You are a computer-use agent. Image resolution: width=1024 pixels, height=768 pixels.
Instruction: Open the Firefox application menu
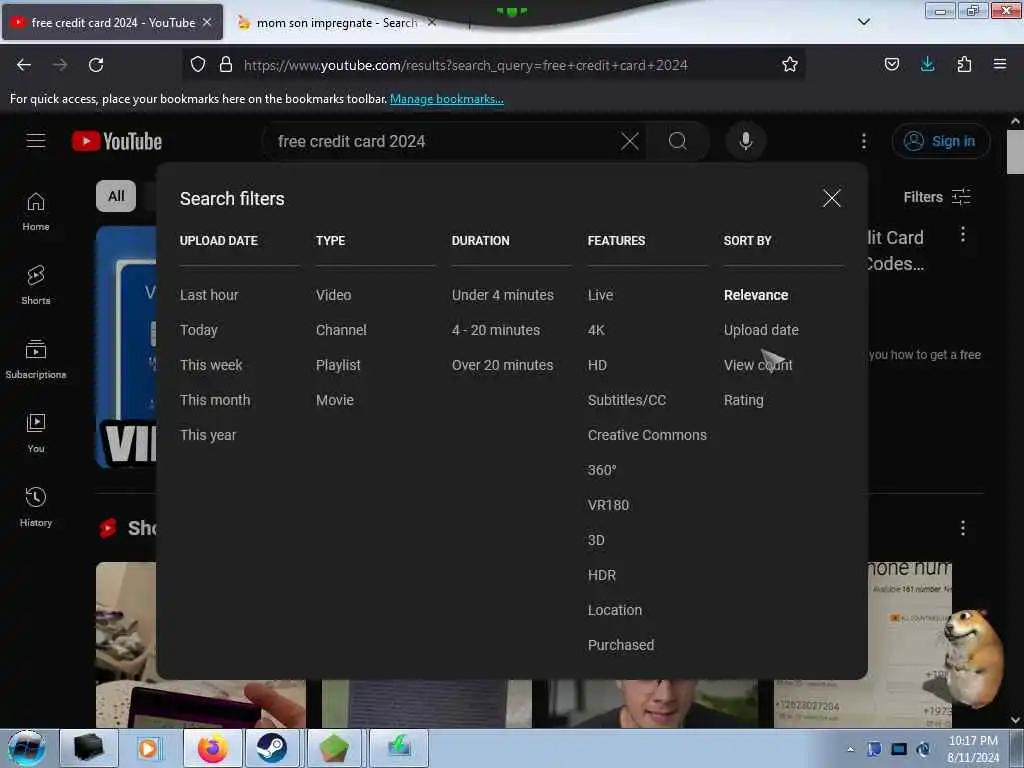999,64
